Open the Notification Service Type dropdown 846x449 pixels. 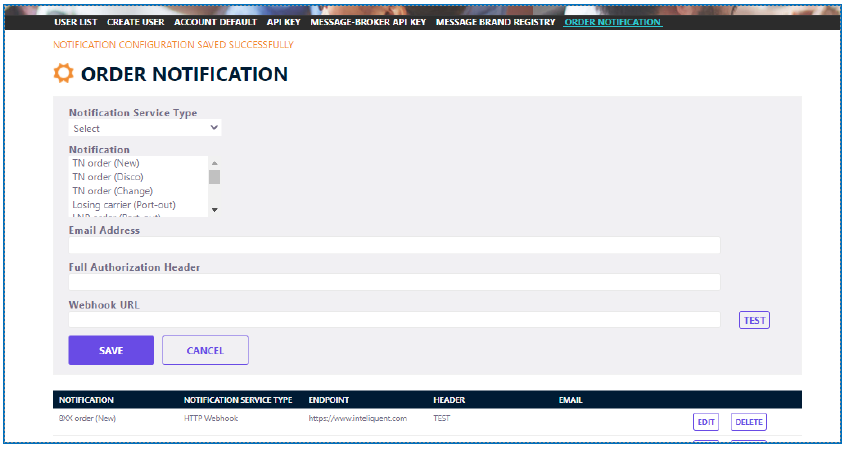[145, 128]
